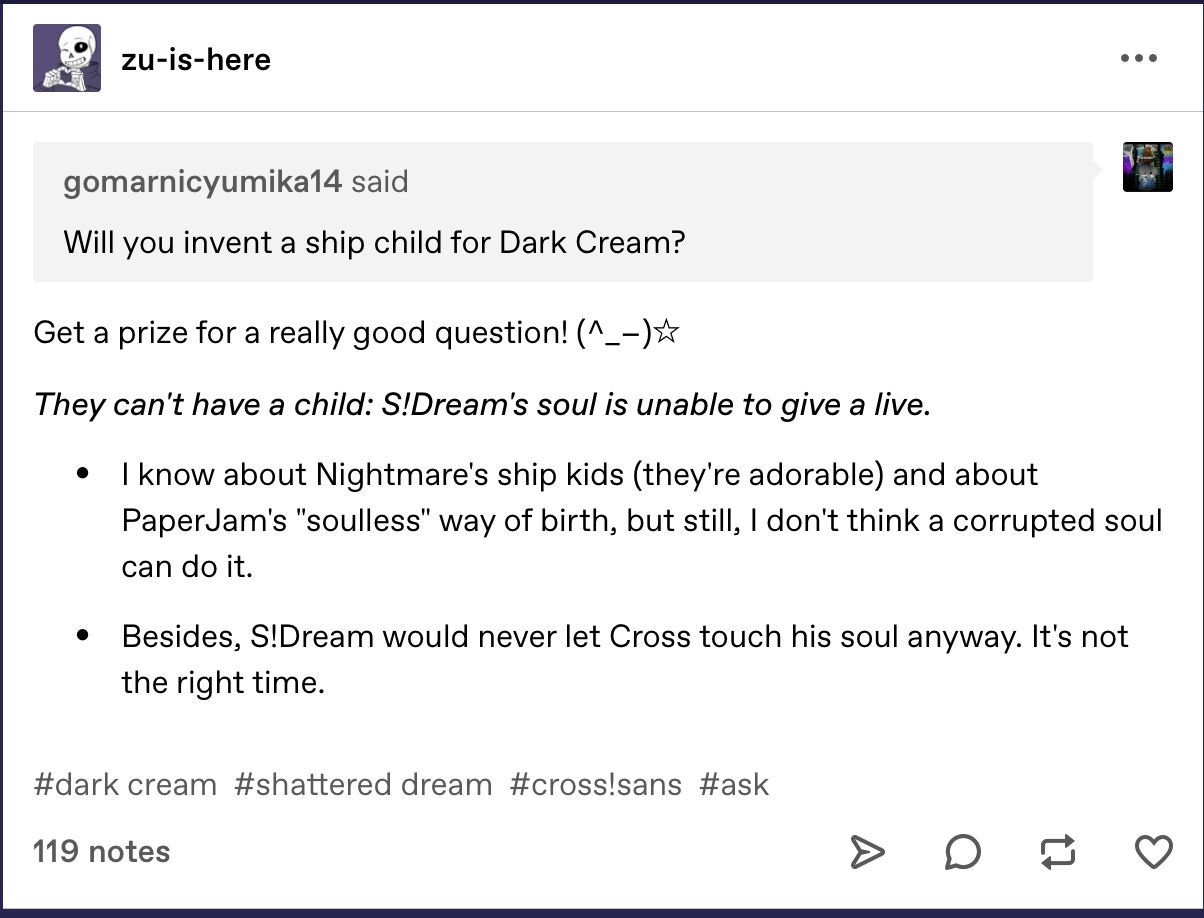Click the "(^_−)☆" emoticon
The image size is (1204, 918).
click(x=629, y=332)
